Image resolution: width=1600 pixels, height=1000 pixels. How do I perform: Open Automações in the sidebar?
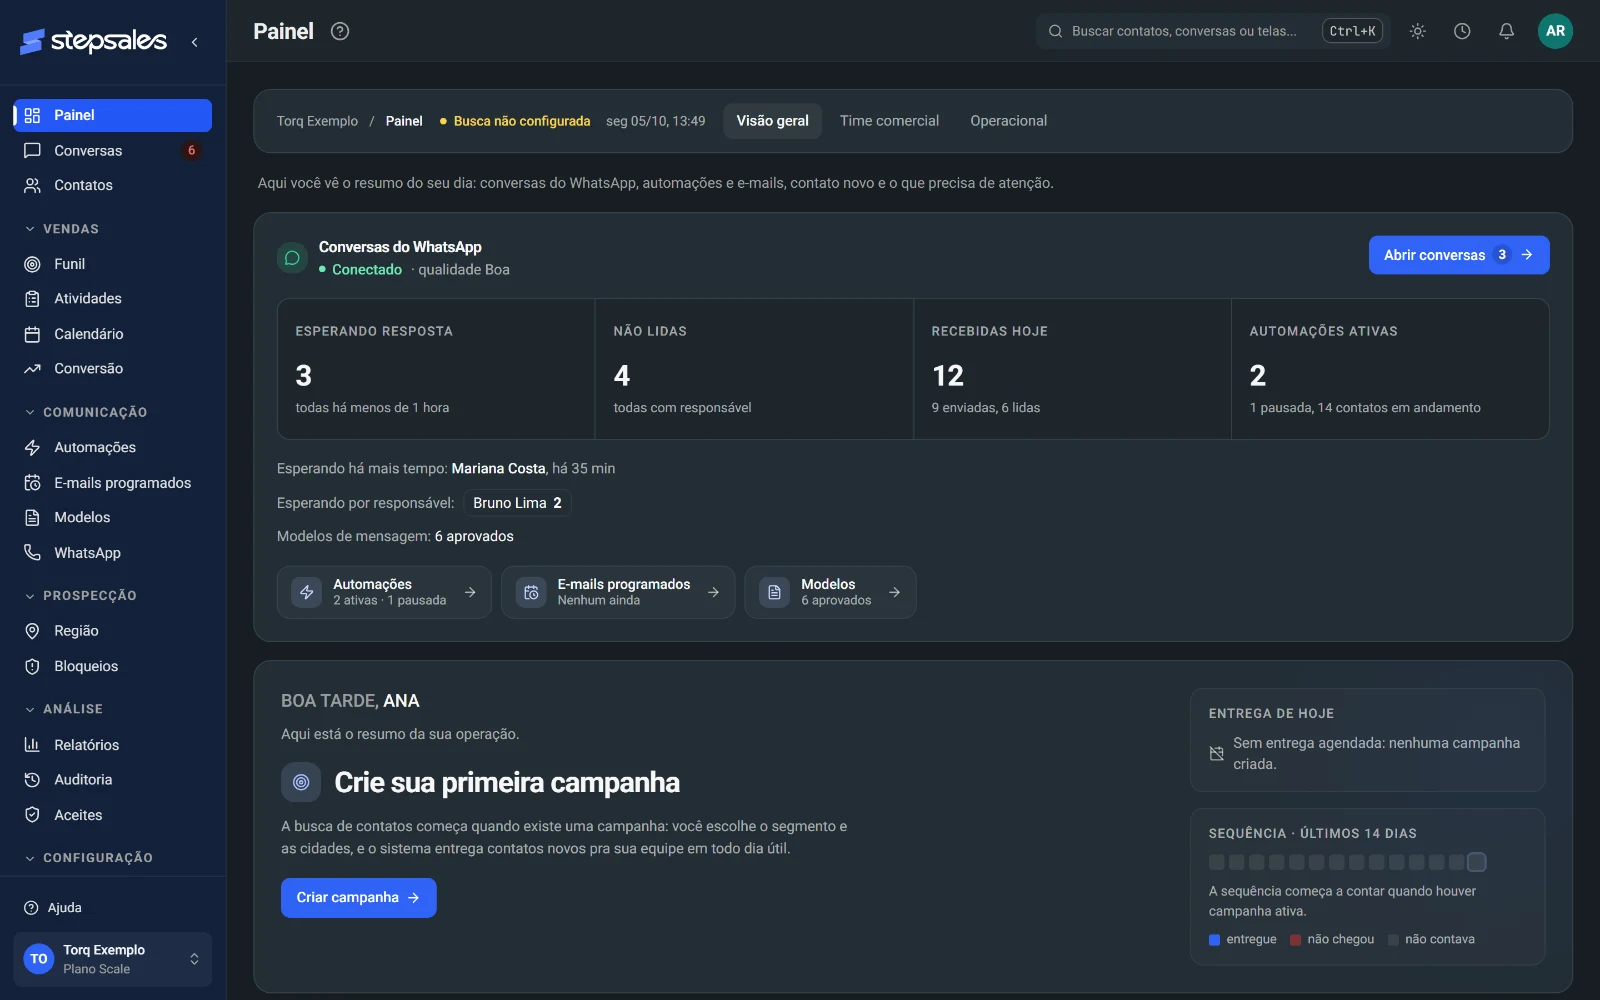[113, 447]
